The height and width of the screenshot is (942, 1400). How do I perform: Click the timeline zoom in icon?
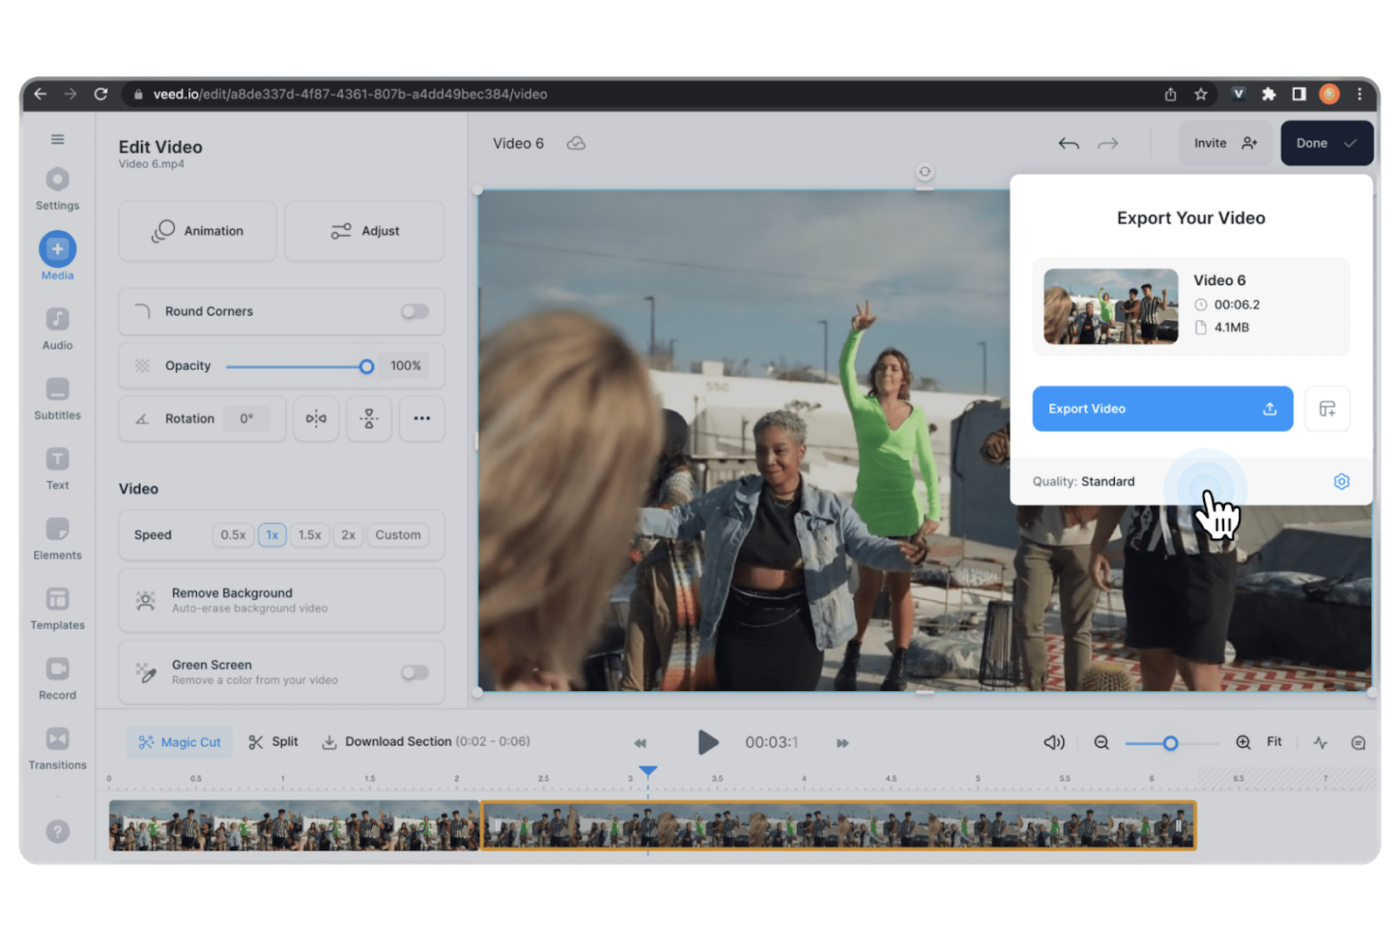tap(1243, 742)
